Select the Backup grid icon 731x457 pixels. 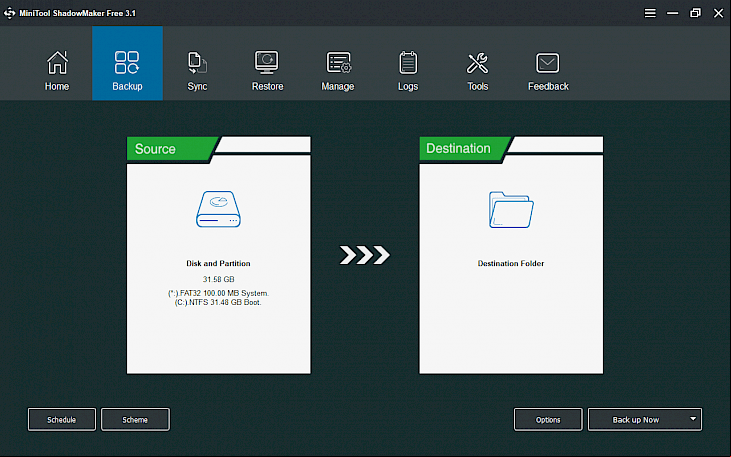[x=127, y=62]
